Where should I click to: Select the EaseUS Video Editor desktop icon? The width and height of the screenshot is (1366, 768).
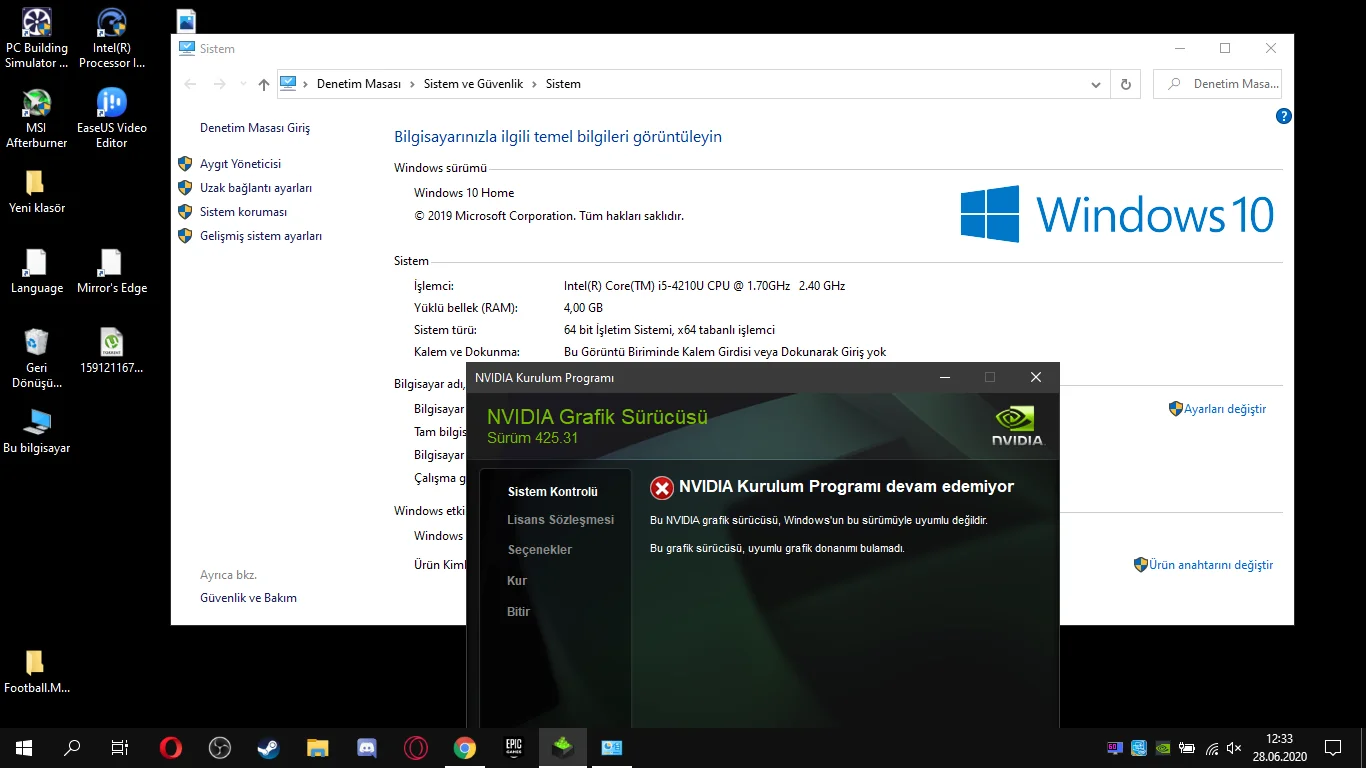click(x=112, y=119)
